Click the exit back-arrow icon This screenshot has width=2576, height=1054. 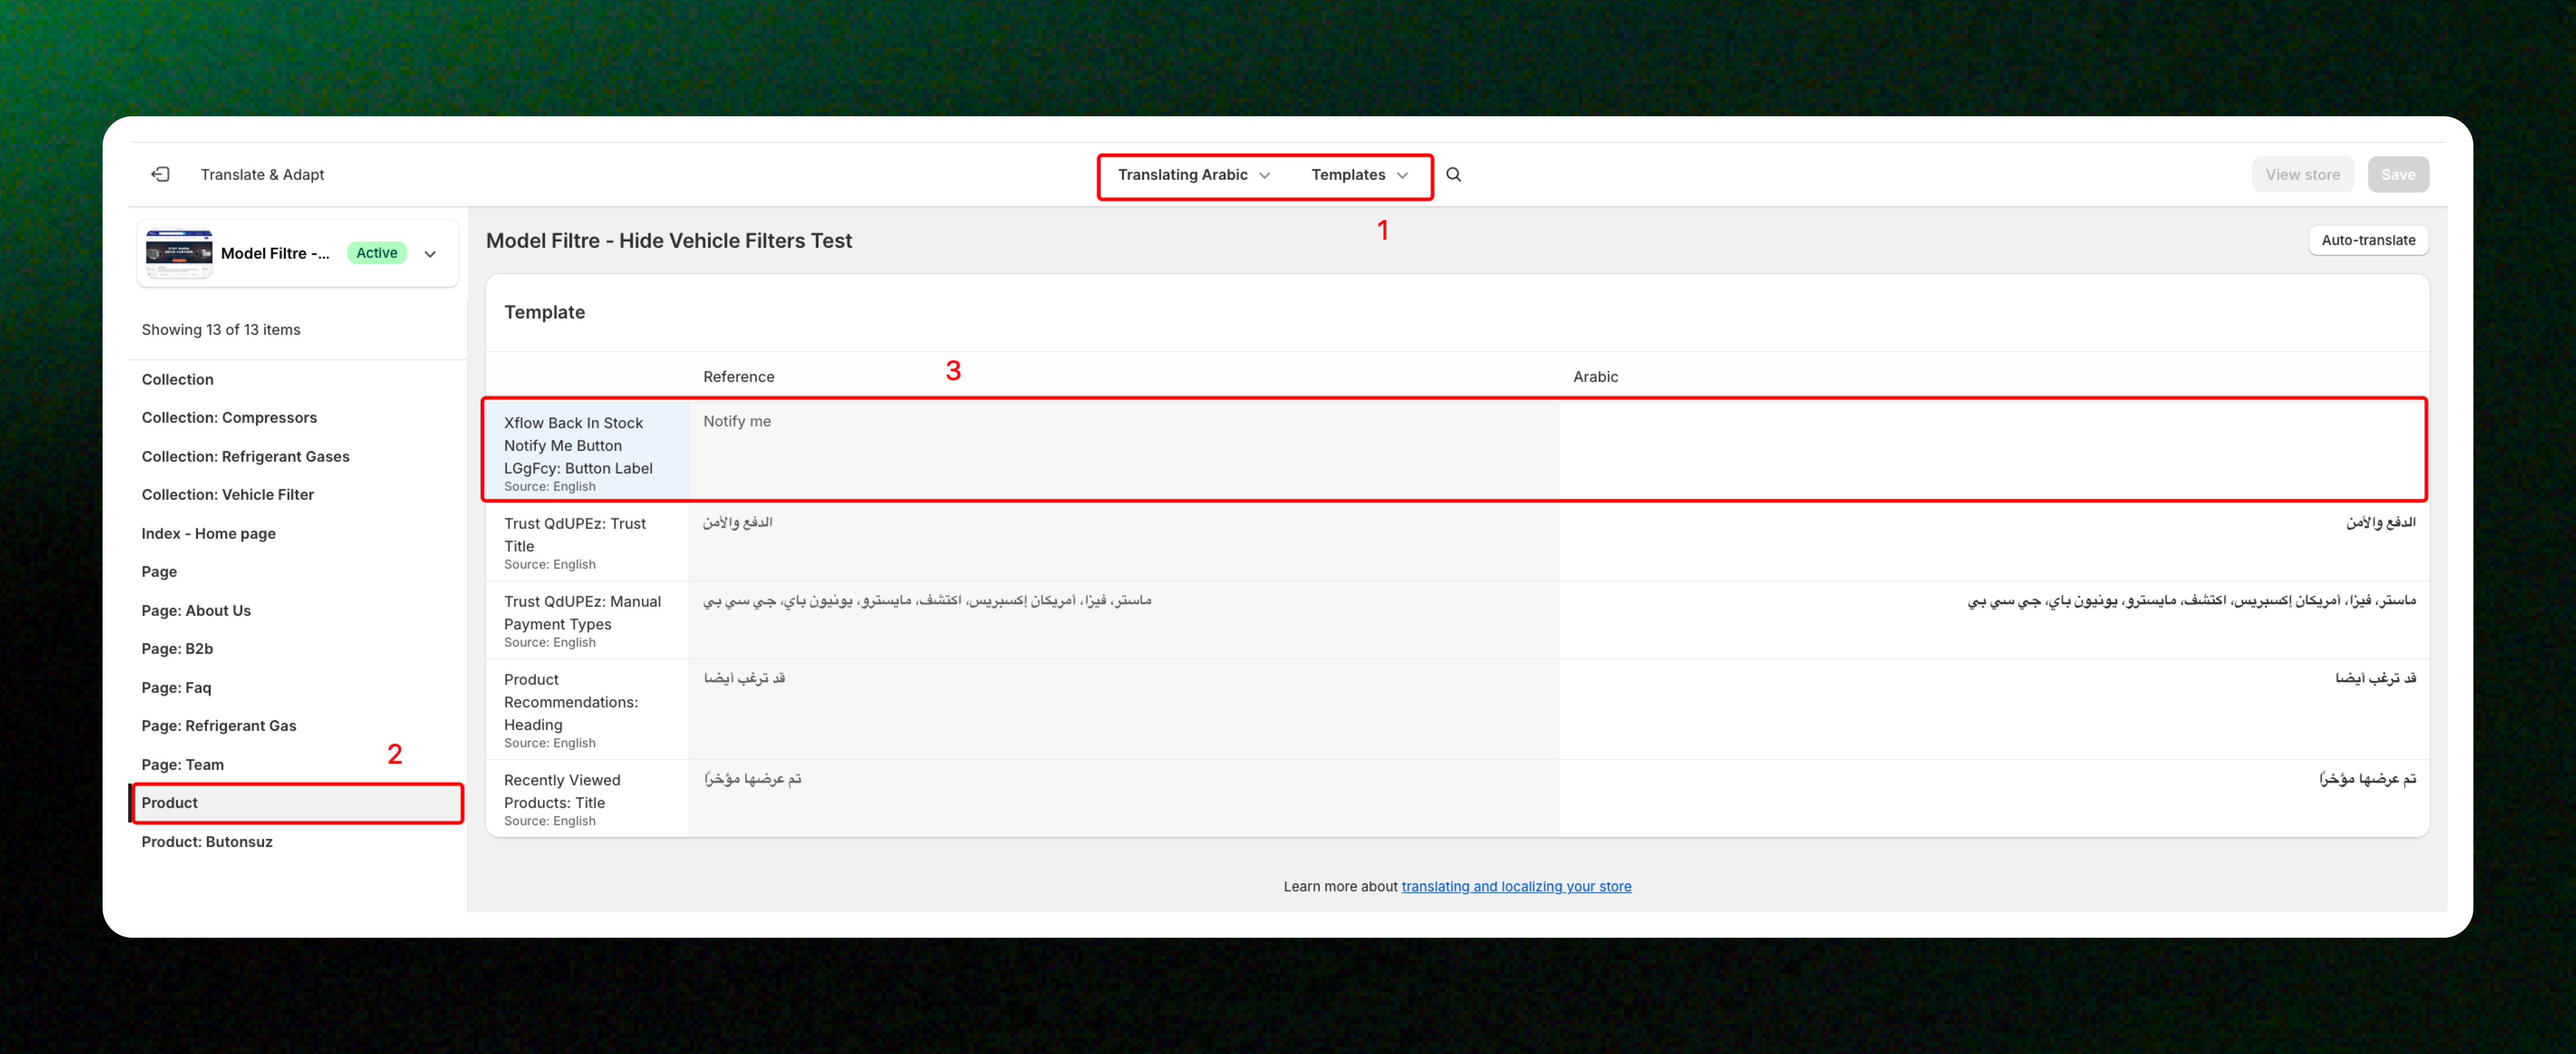160,174
